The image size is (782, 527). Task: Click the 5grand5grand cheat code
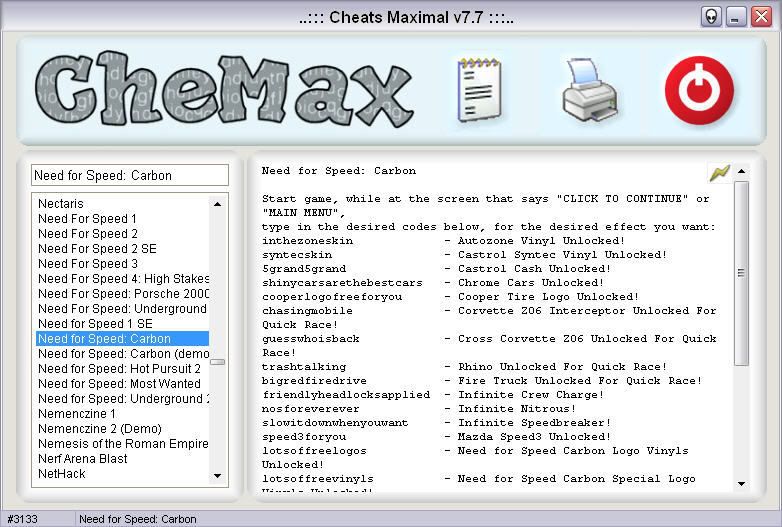click(x=304, y=269)
